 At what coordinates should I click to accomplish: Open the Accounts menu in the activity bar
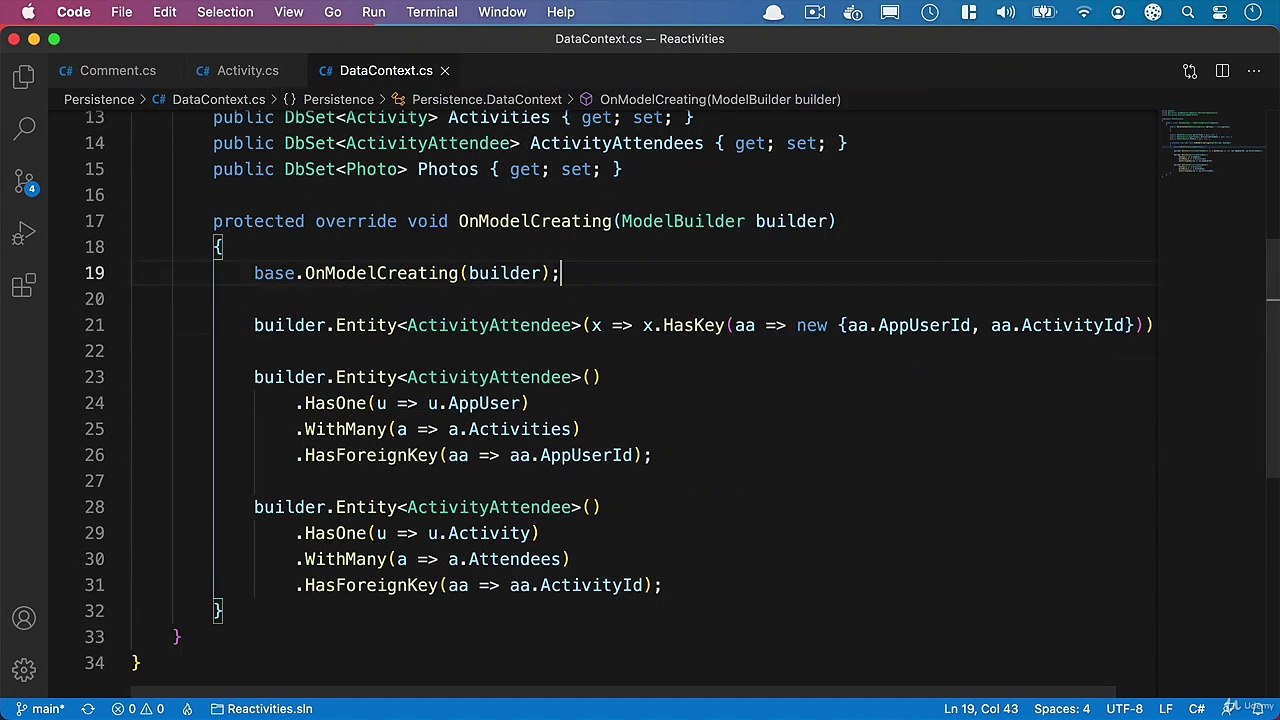click(x=24, y=619)
